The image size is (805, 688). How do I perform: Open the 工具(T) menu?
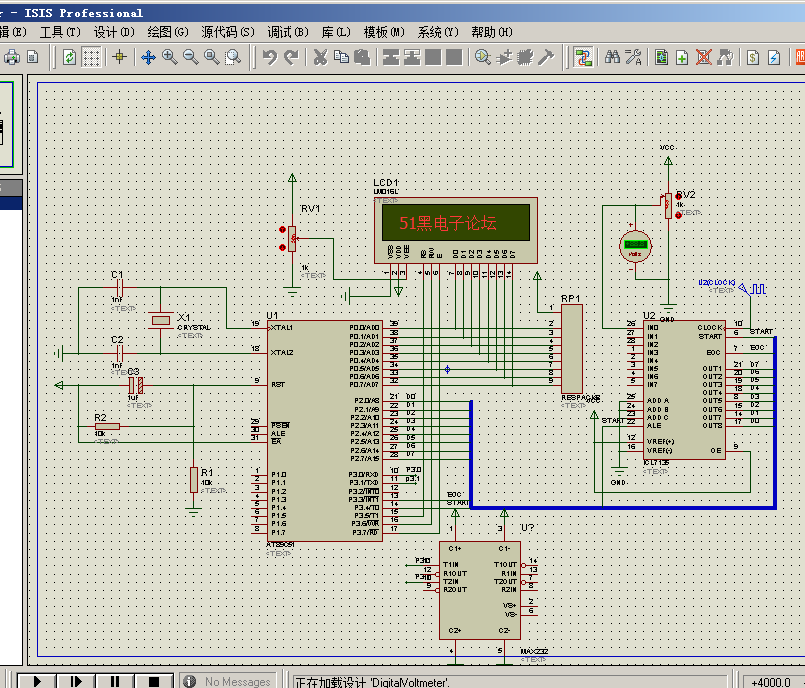pos(61,32)
